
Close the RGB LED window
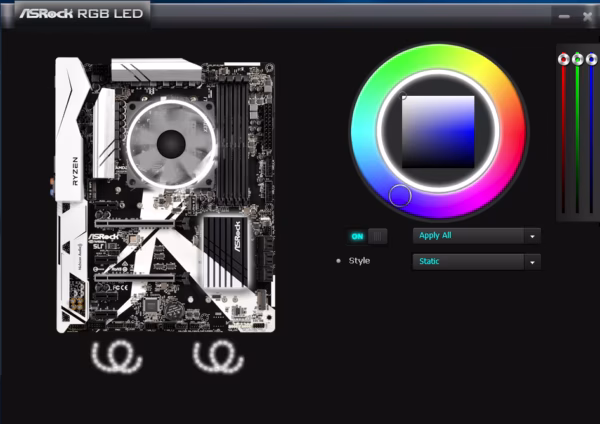(587, 16)
